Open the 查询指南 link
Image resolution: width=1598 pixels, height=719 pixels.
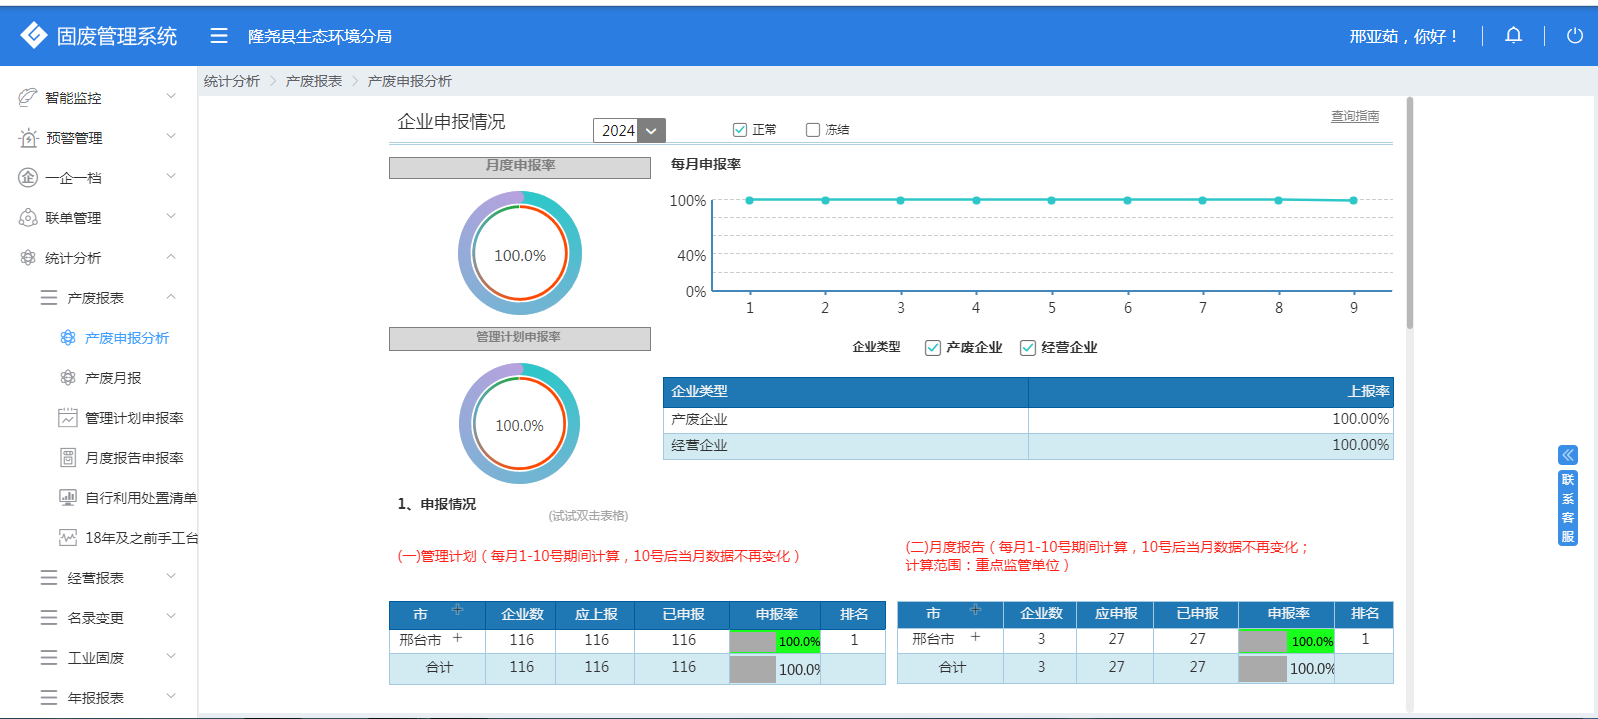(1354, 117)
